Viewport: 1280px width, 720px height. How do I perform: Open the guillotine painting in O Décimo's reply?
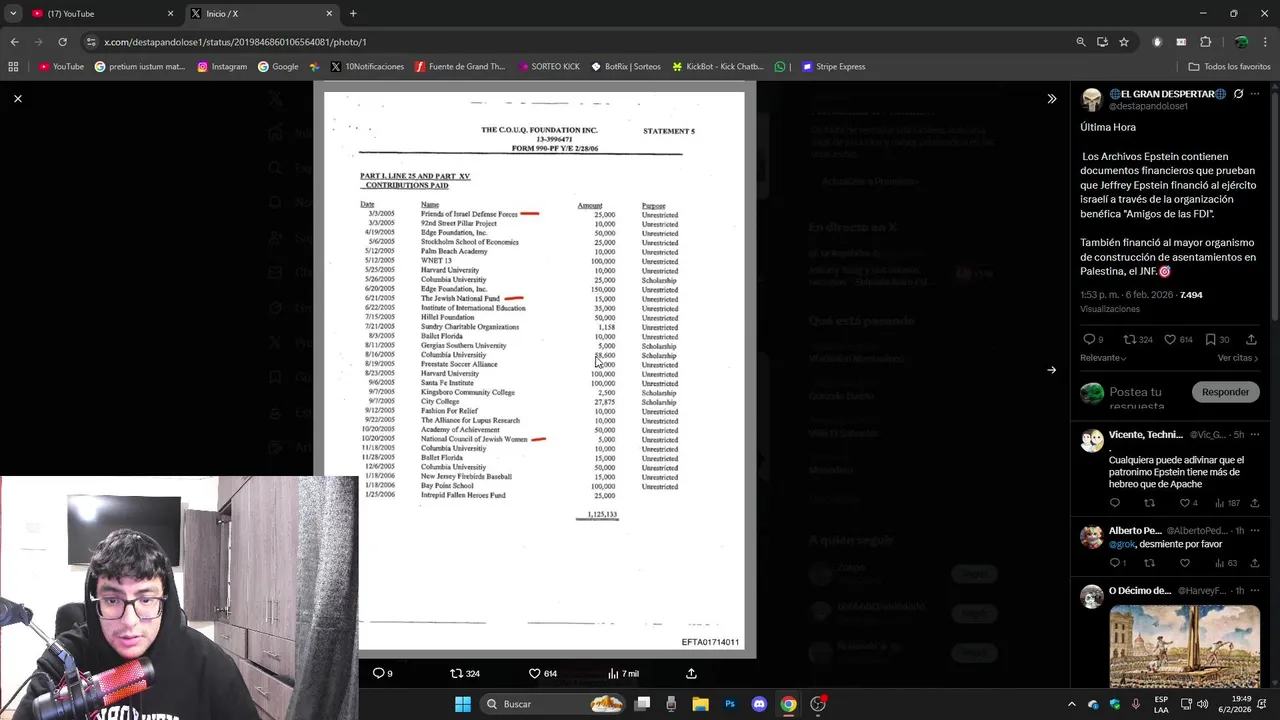click(1184, 647)
